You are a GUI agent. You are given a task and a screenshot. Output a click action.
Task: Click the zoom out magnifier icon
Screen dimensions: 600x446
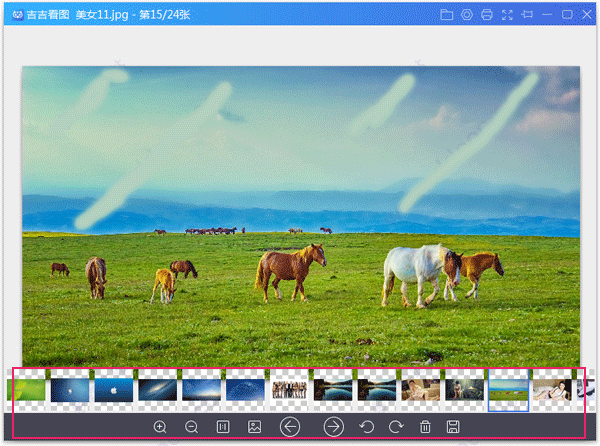tap(191, 426)
